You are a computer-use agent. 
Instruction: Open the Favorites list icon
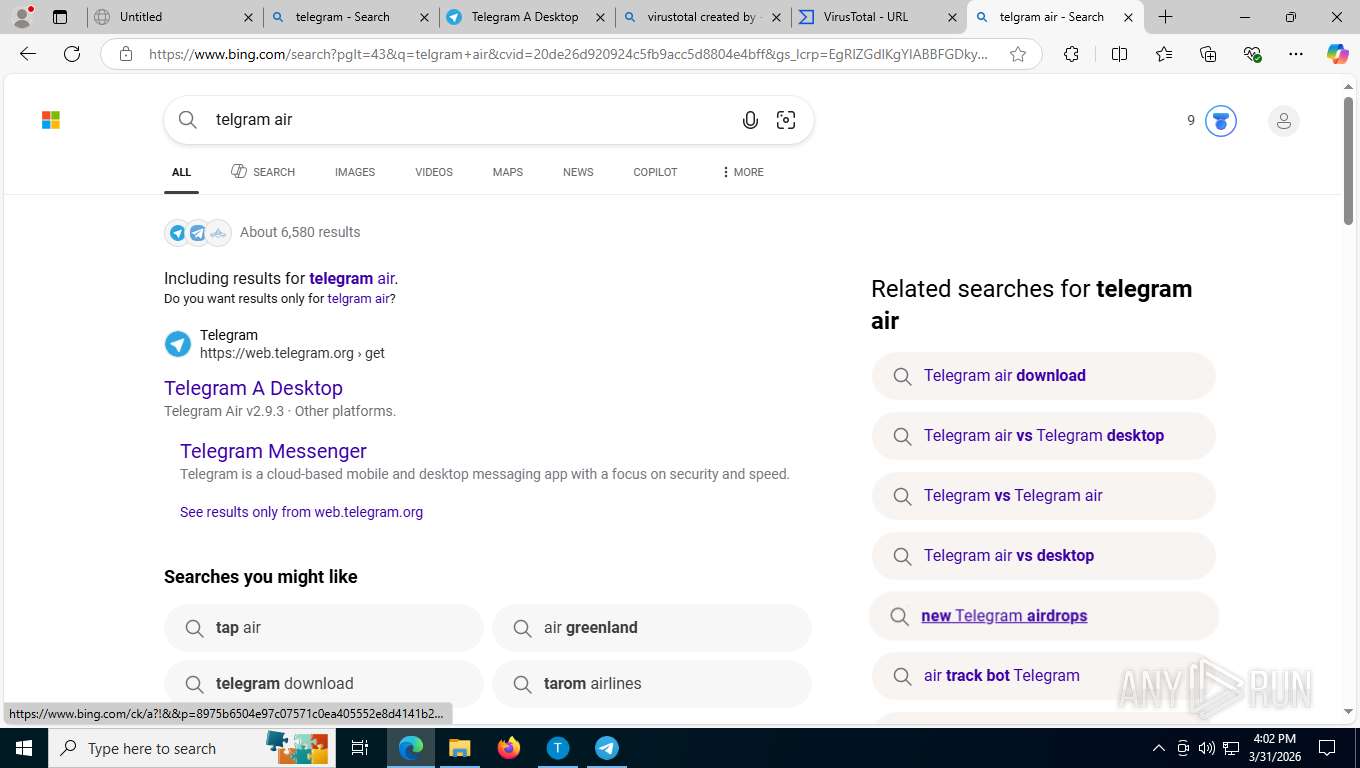click(x=1164, y=54)
